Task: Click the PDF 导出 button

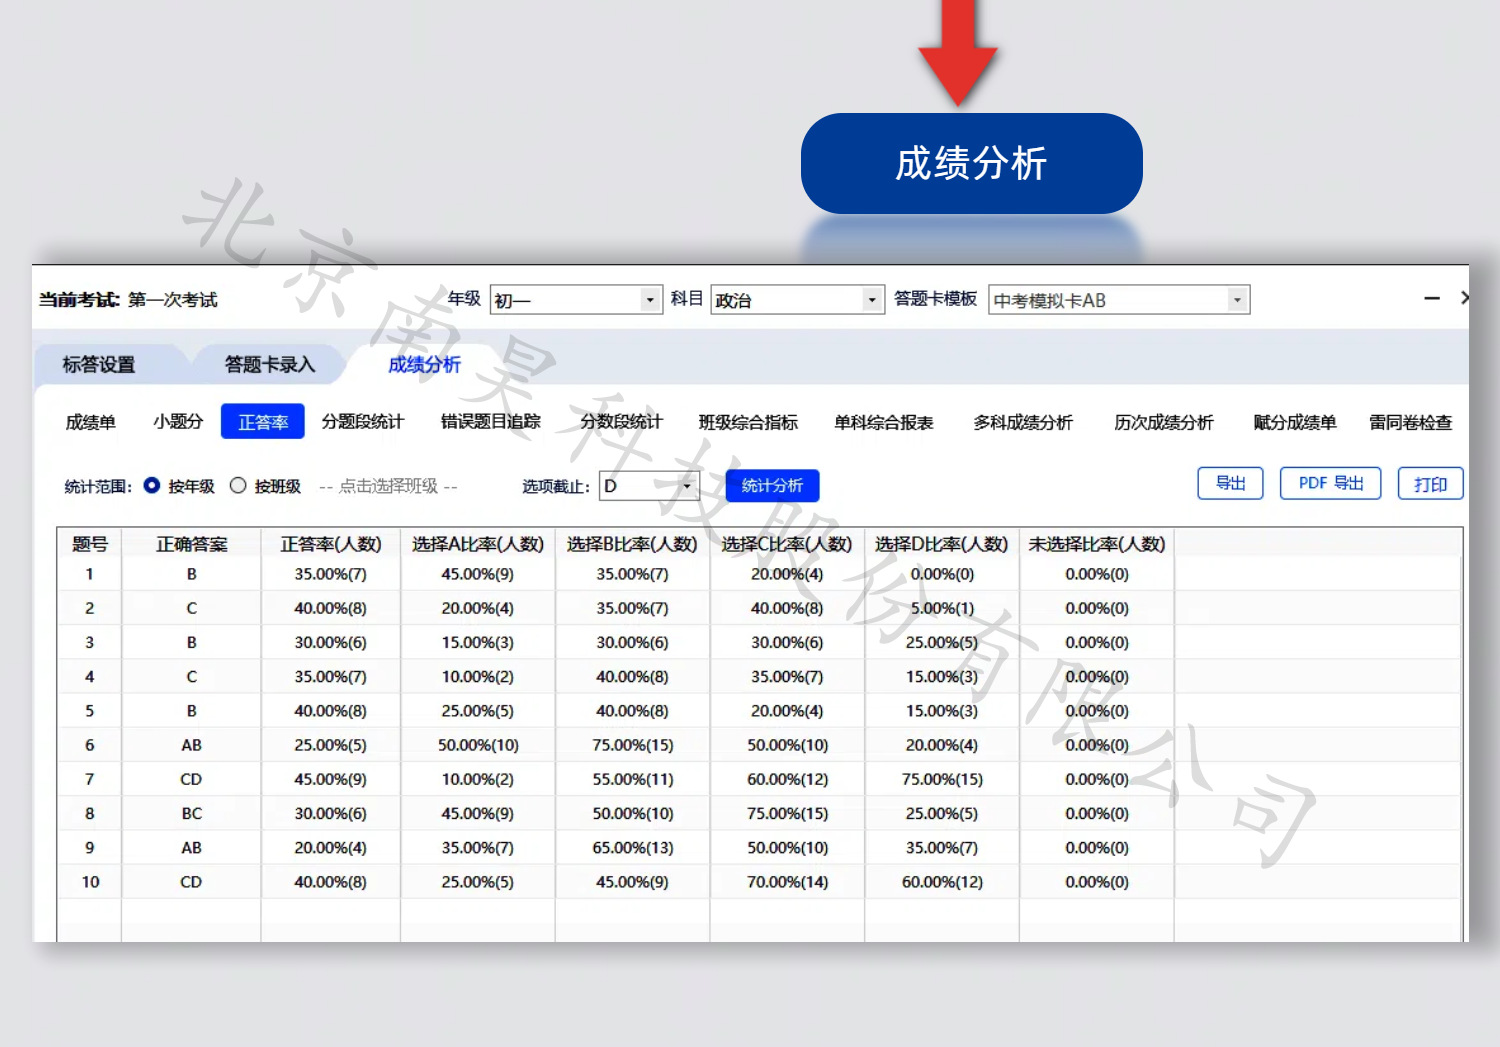Action: click(x=1331, y=483)
